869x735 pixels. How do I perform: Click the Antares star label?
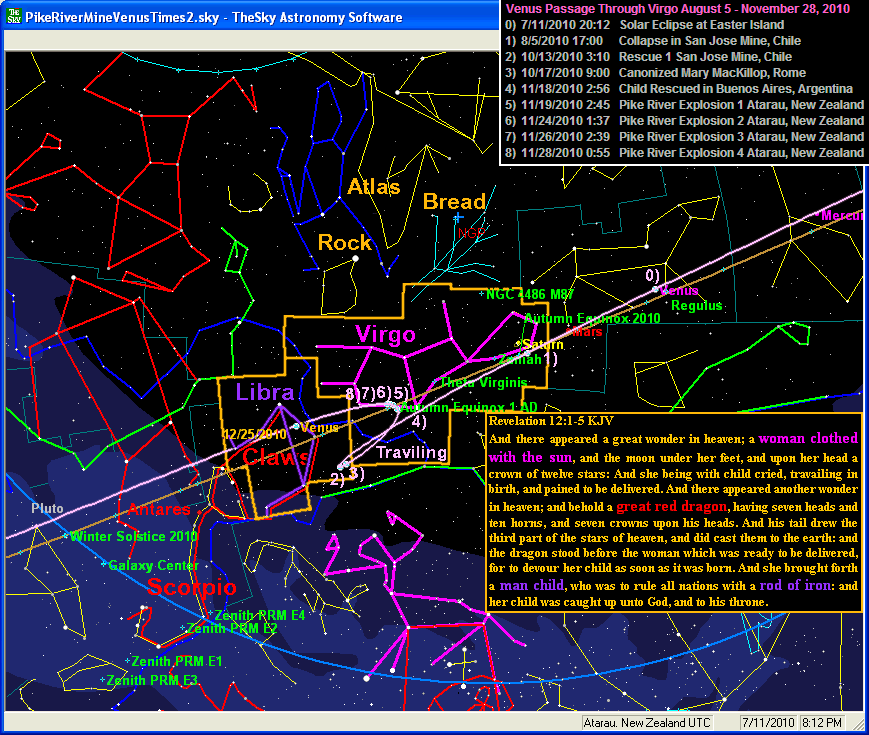[x=159, y=510]
